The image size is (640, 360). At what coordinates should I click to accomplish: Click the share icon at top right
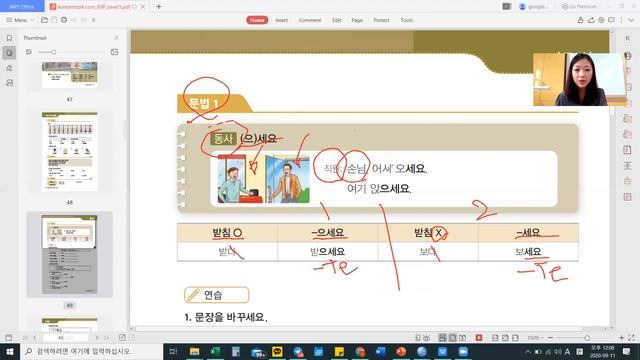pyautogui.click(x=591, y=20)
